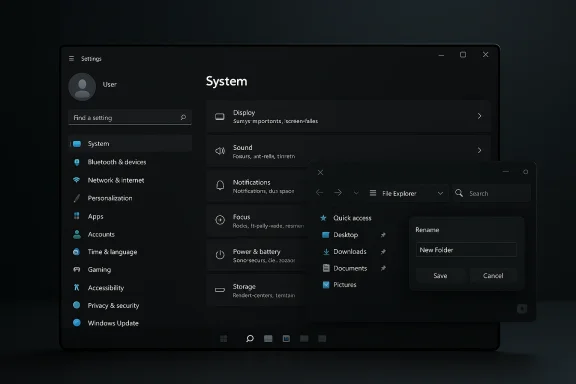Click the Notifications bell icon

click(x=220, y=185)
